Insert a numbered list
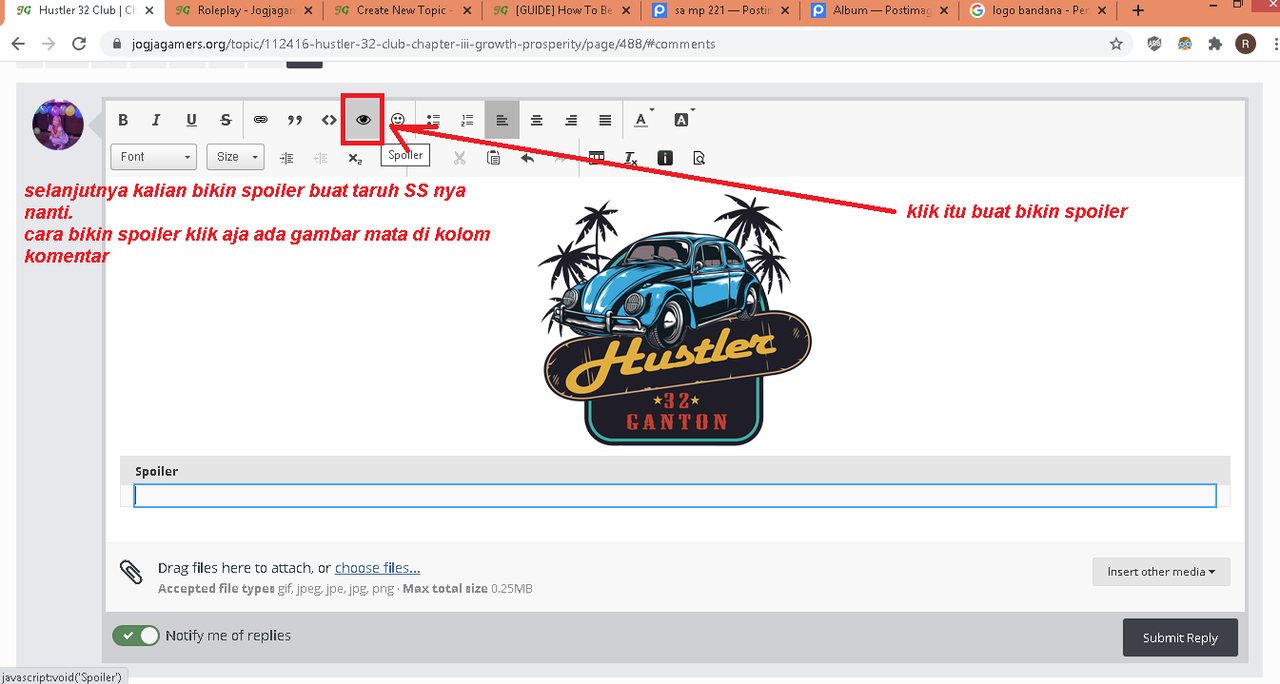The width and height of the screenshot is (1280, 684). [x=467, y=120]
